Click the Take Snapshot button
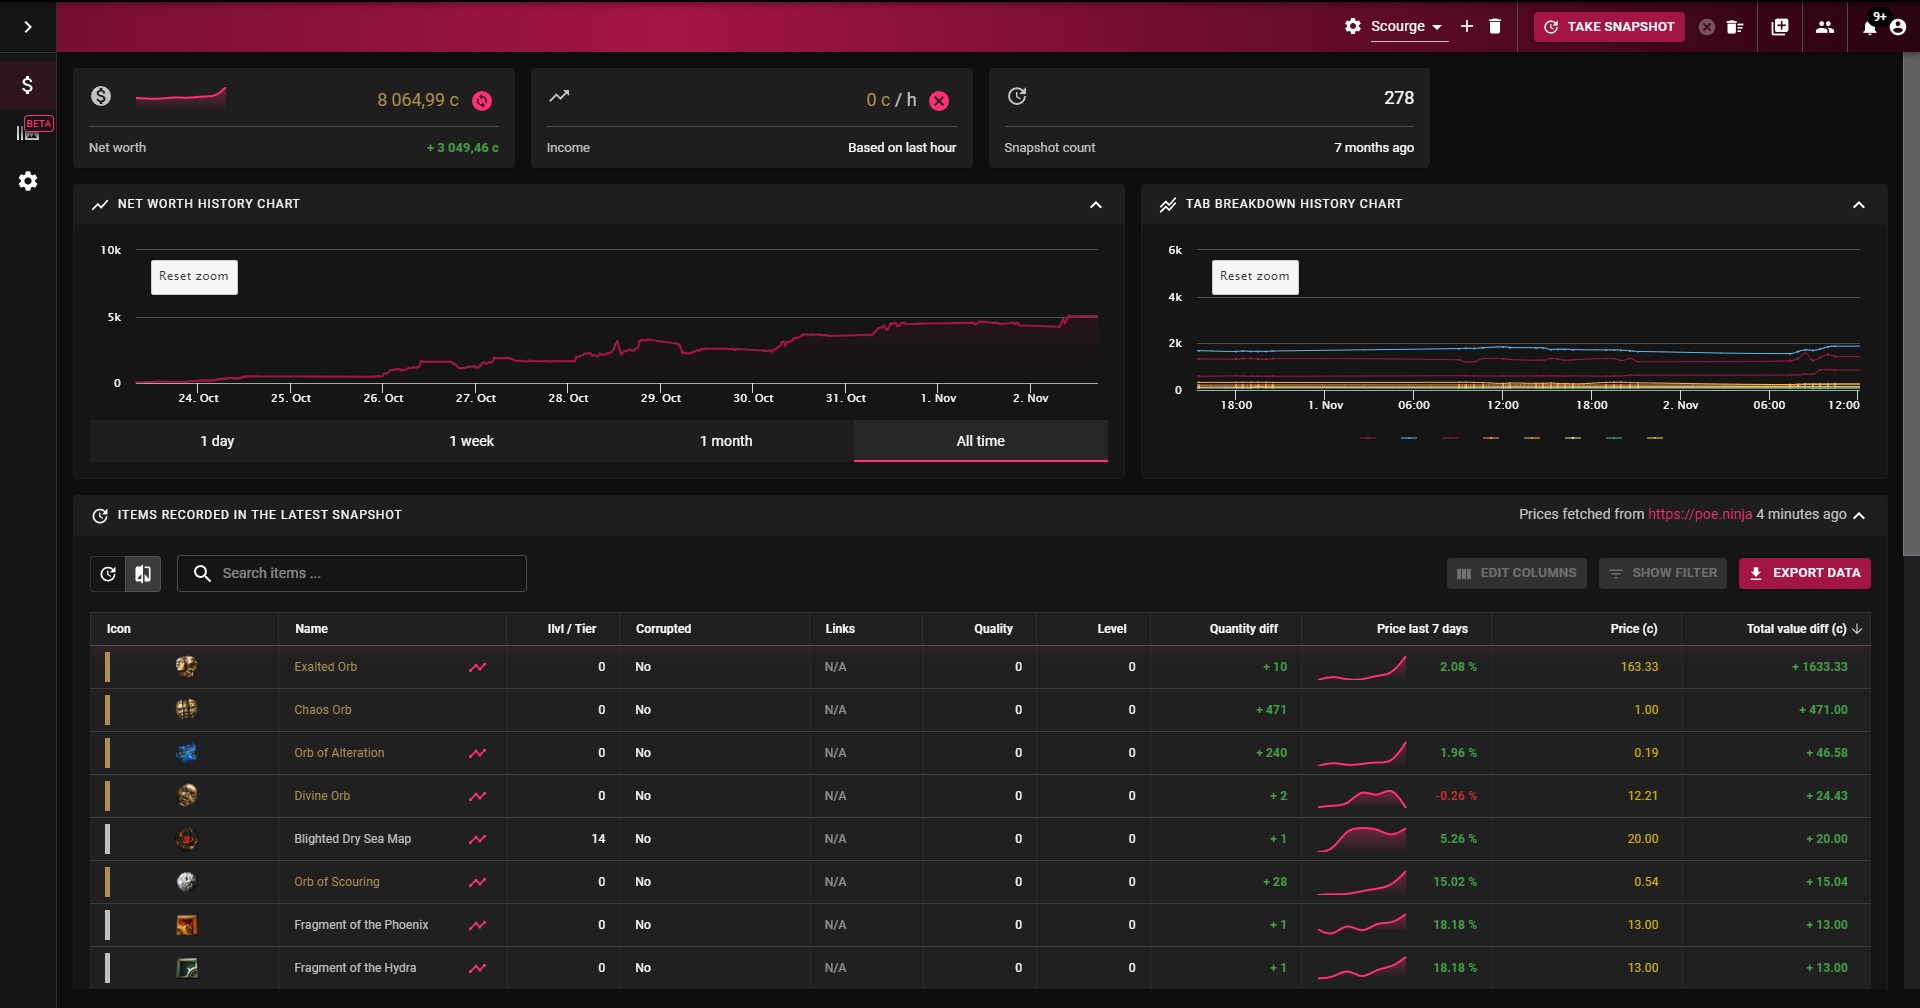Viewport: 1920px width, 1008px height. [1609, 27]
